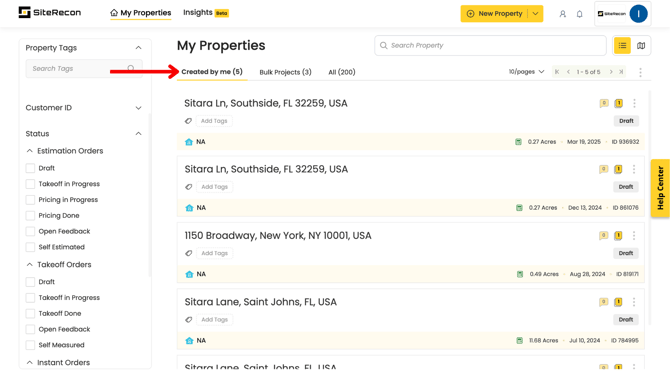Click Add Tags on property ID 784995
This screenshot has height=377, width=670.
tap(215, 320)
